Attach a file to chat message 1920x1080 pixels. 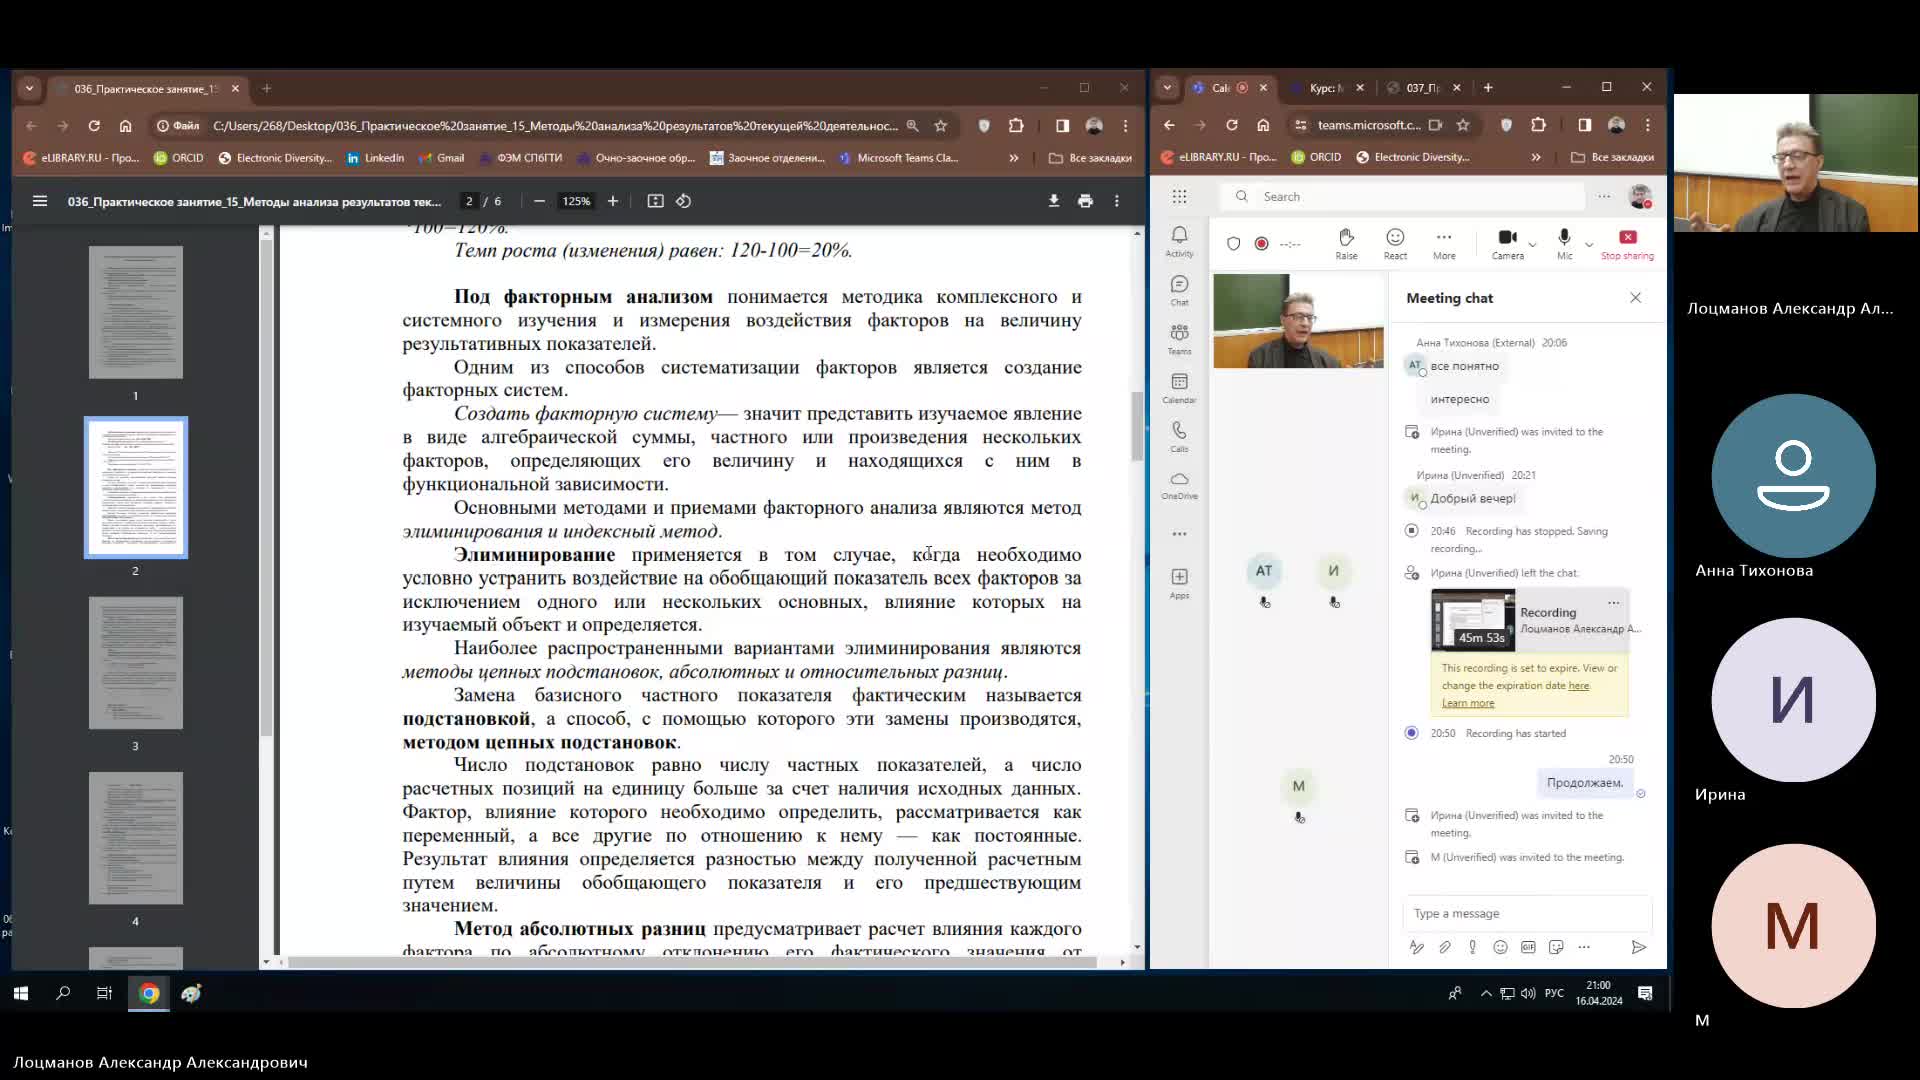(x=1445, y=947)
